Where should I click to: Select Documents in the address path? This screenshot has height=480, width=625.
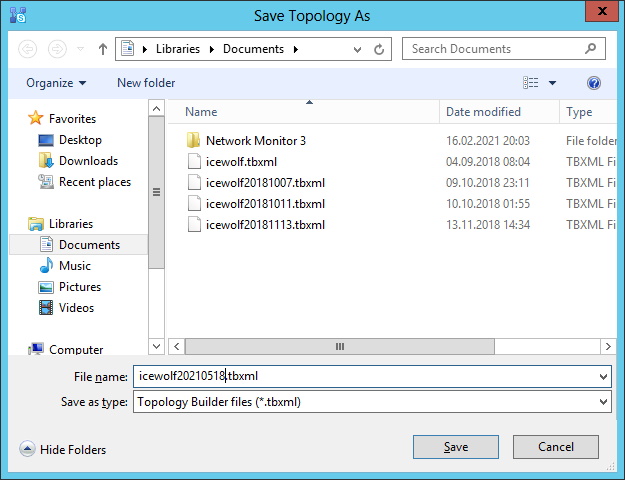click(x=253, y=49)
